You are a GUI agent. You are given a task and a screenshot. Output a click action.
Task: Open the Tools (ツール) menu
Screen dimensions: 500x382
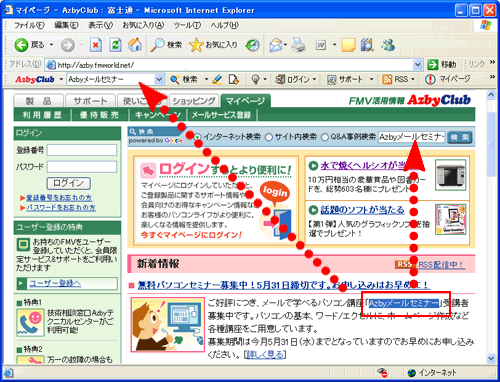187,25
